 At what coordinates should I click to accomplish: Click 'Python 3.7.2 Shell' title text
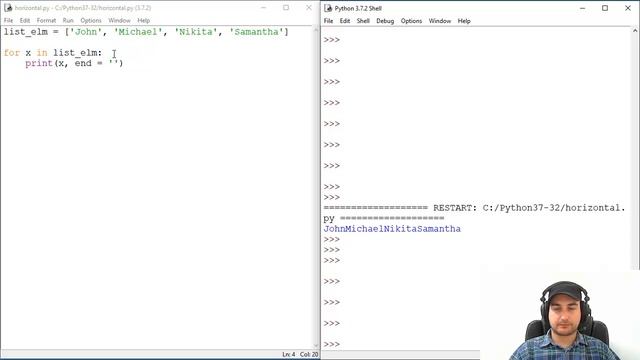(358, 8)
